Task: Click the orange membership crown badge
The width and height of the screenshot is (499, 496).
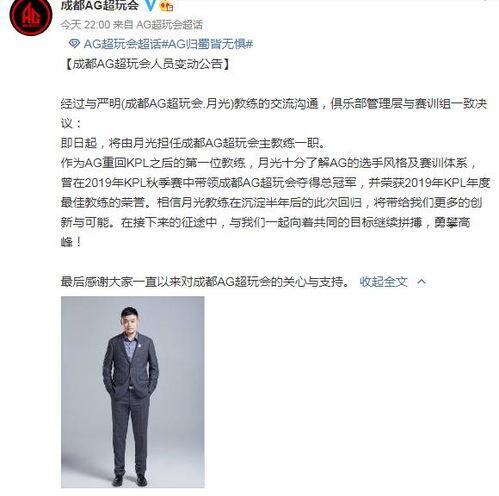Action: pos(166,6)
